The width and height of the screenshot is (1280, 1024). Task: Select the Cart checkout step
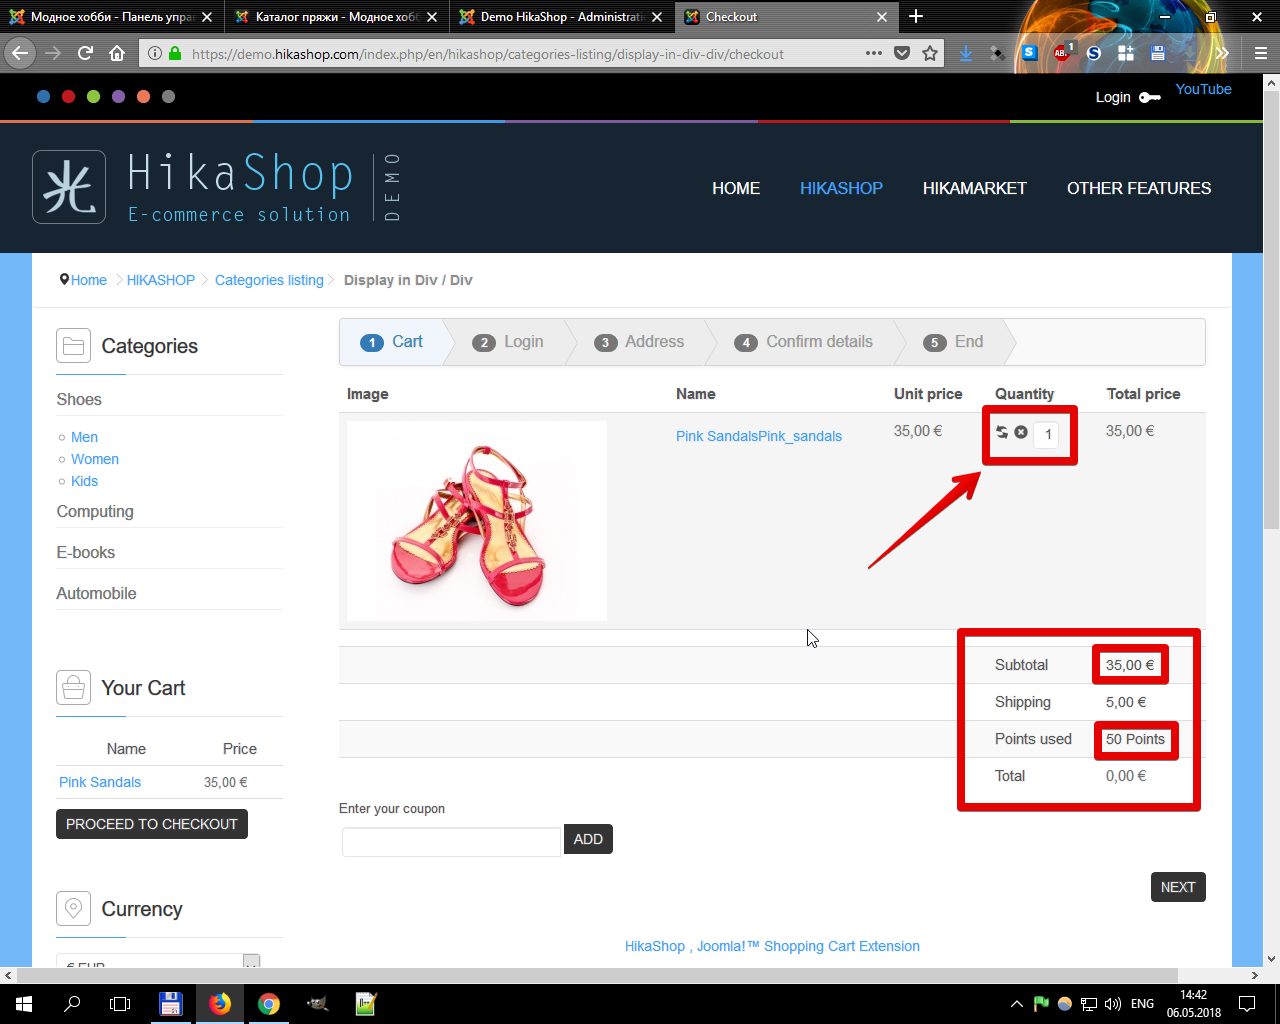click(x=391, y=342)
